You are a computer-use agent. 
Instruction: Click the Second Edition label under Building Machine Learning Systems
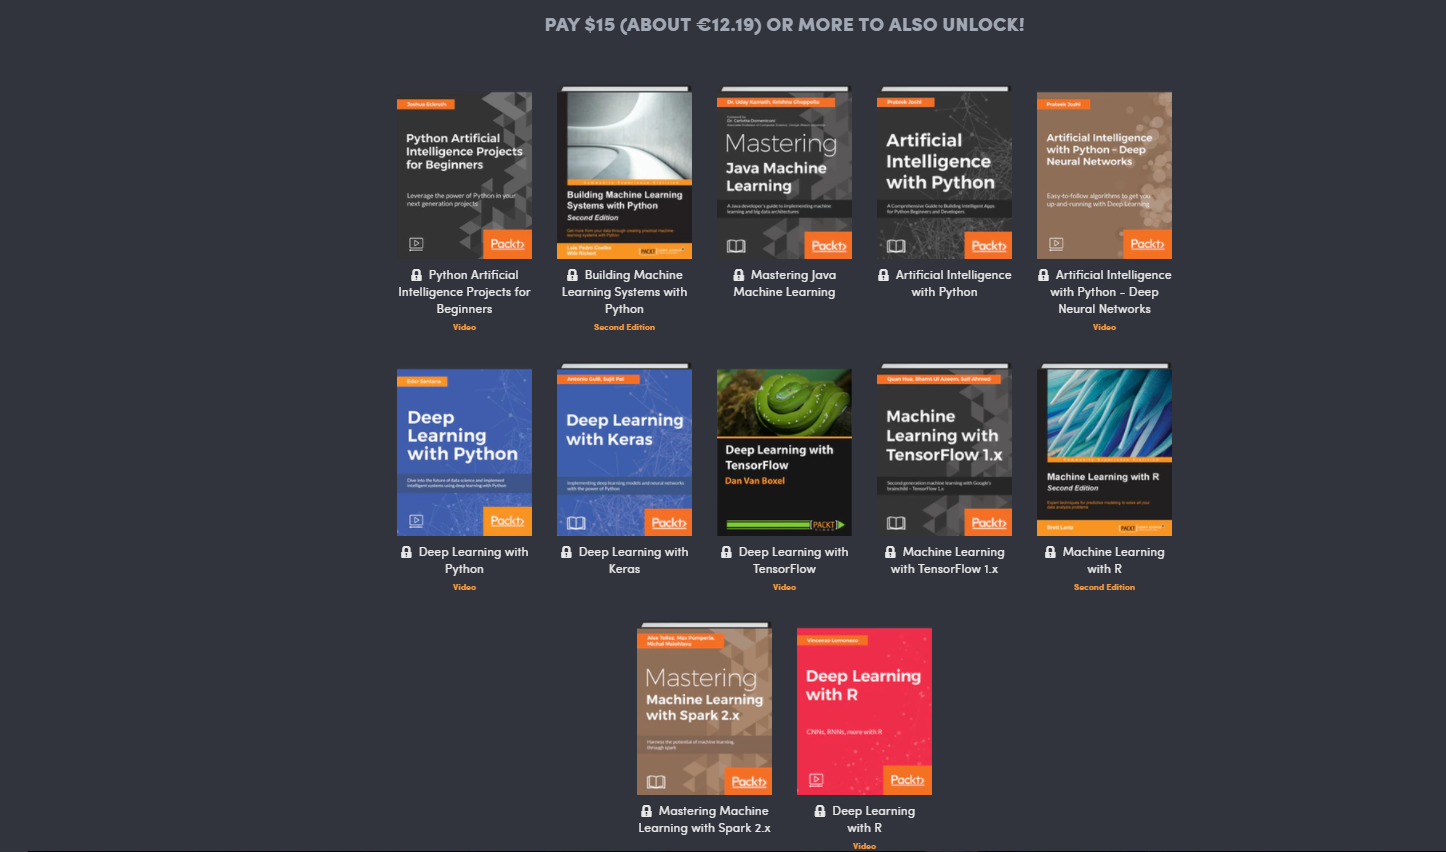[624, 326]
